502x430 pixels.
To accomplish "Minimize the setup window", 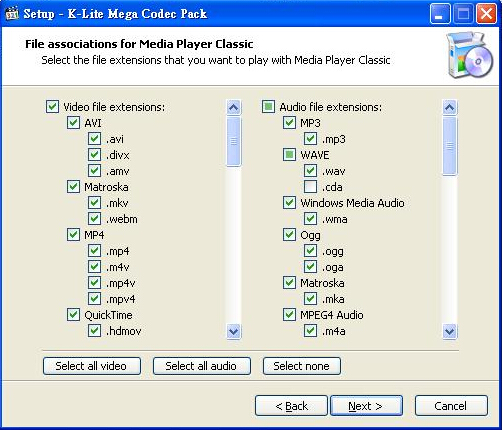I will click(440, 14).
